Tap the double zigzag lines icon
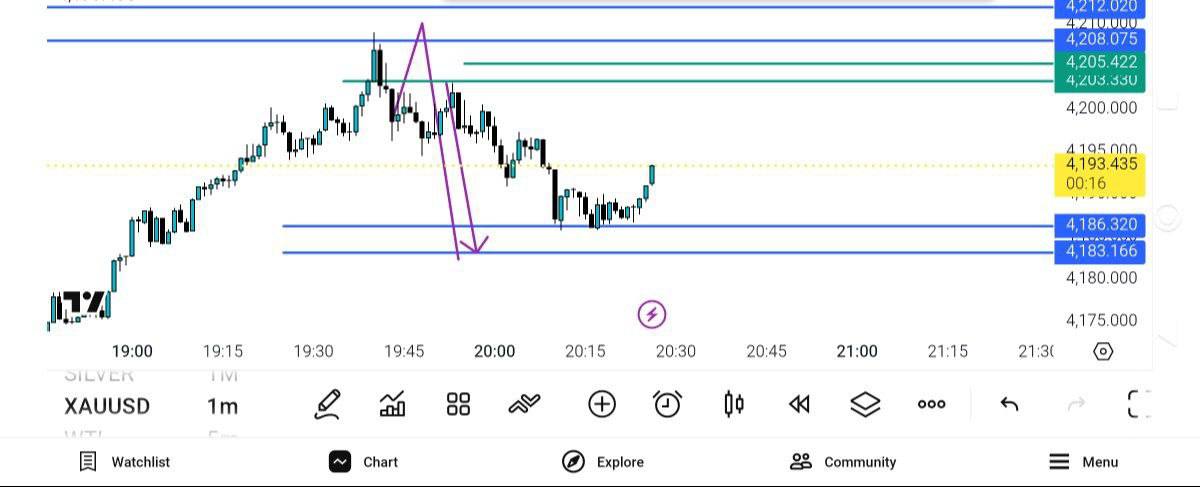 click(524, 404)
